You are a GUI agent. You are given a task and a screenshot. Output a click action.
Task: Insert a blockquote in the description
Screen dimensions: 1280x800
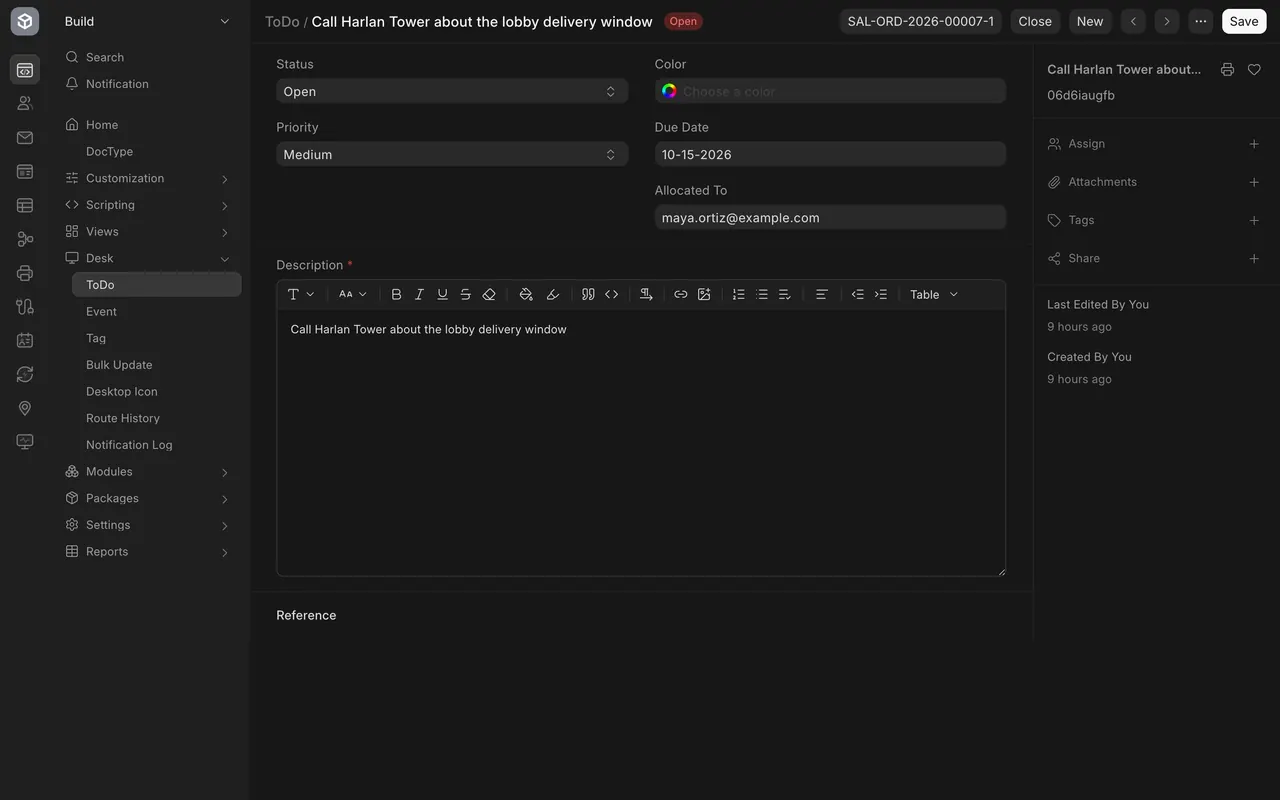(588, 295)
